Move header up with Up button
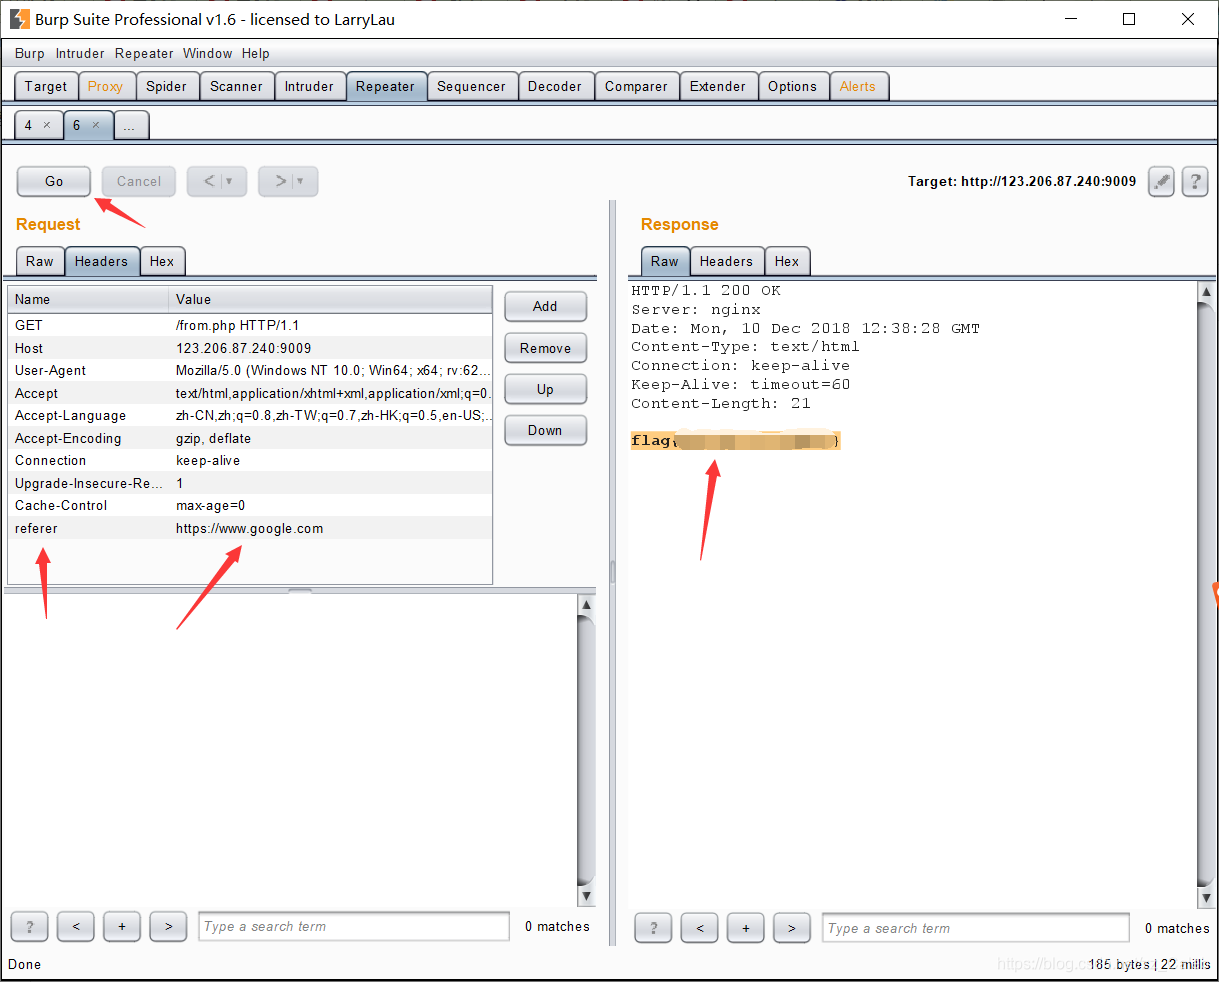 tap(545, 389)
